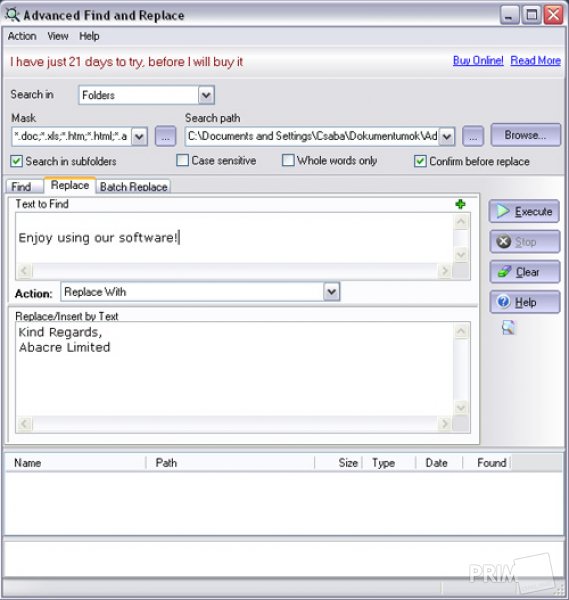Image resolution: width=569 pixels, height=600 pixels.
Task: Run the replace with Execute button
Action: 524,211
